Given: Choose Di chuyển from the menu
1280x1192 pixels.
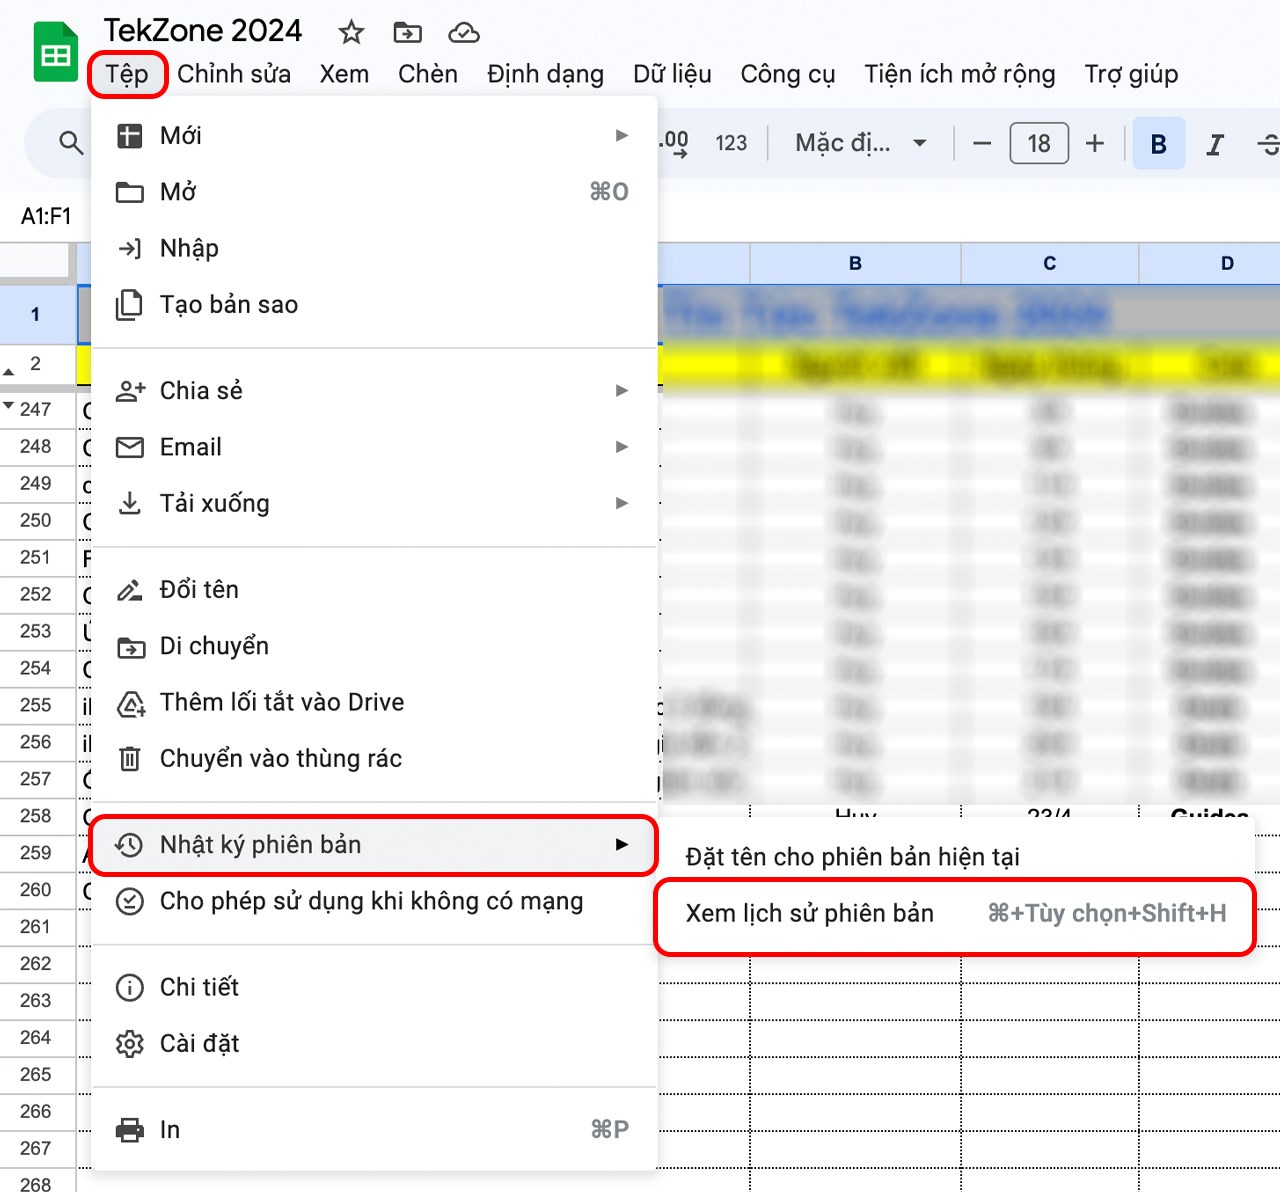Looking at the screenshot, I should [x=374, y=646].
